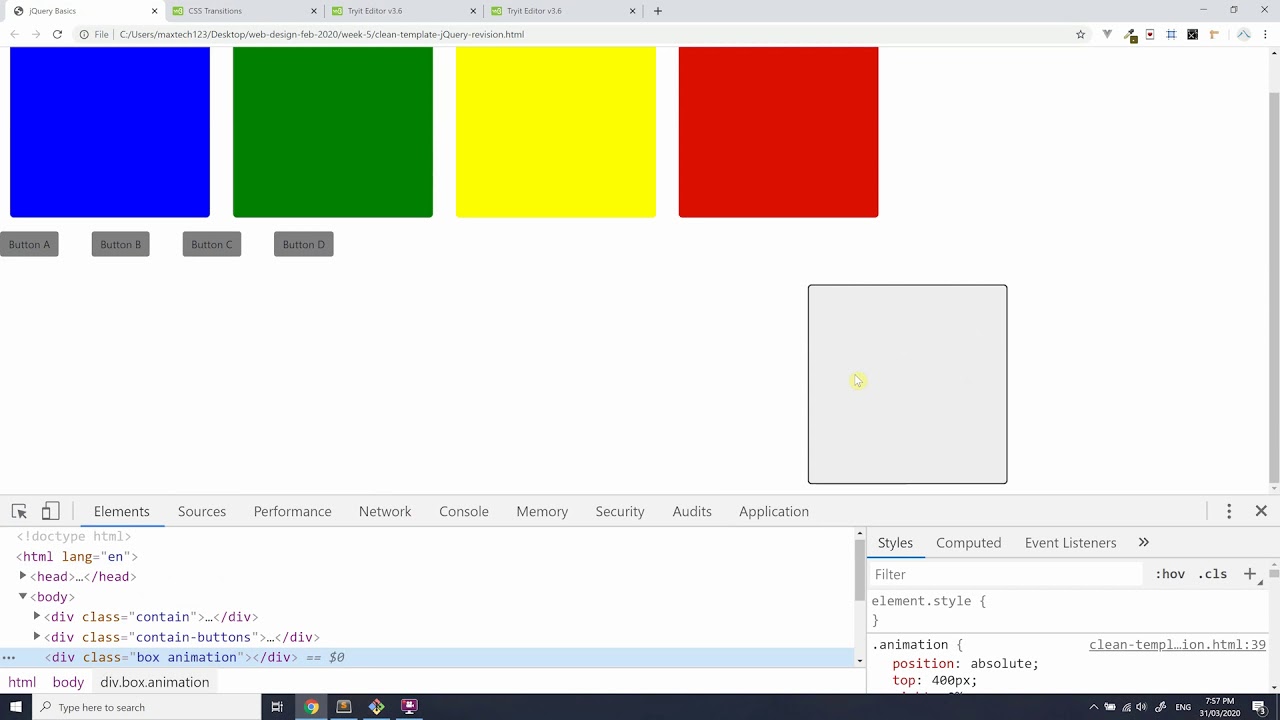The height and width of the screenshot is (720, 1280).
Task: Expand div class contain-buttons node
Action: pyautogui.click(x=37, y=637)
